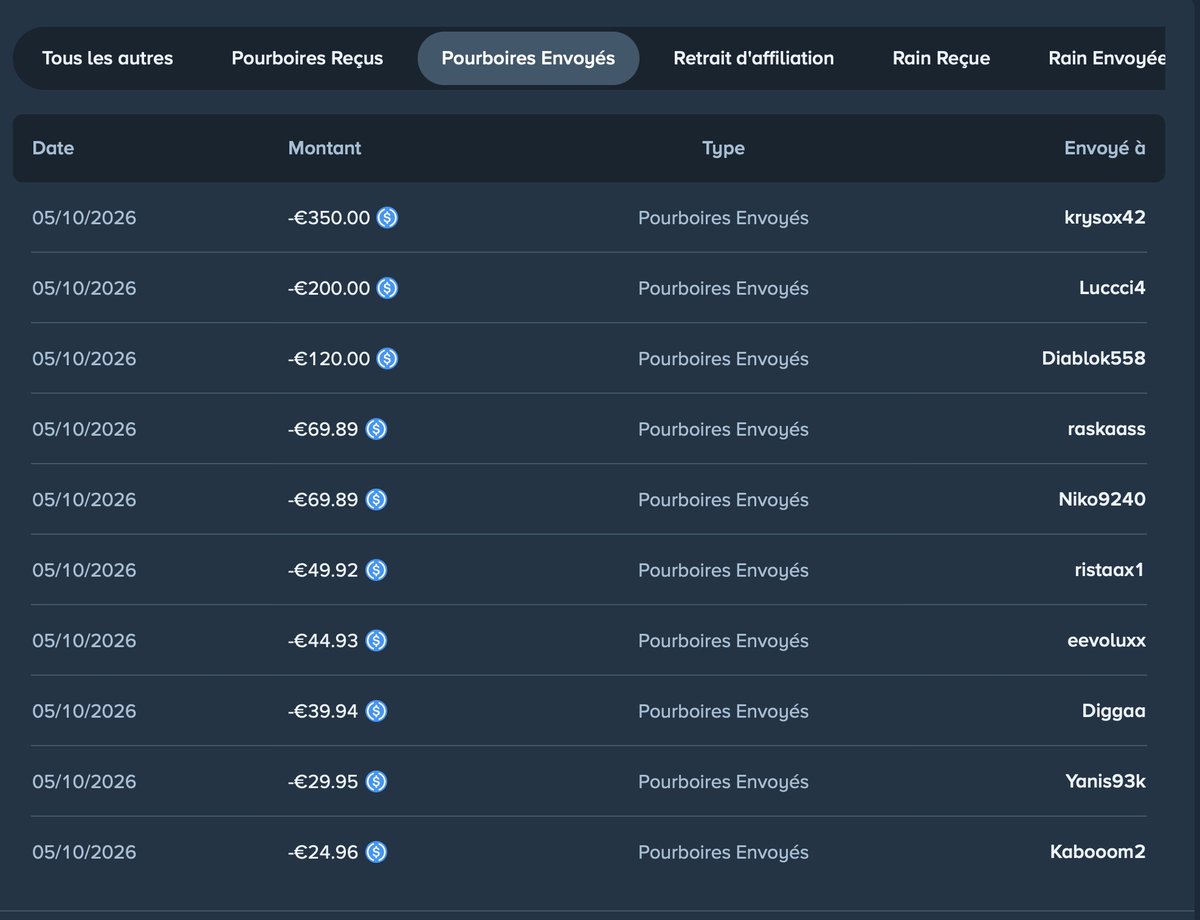Click the Montant column header
The height and width of the screenshot is (920, 1200).
click(x=325, y=148)
